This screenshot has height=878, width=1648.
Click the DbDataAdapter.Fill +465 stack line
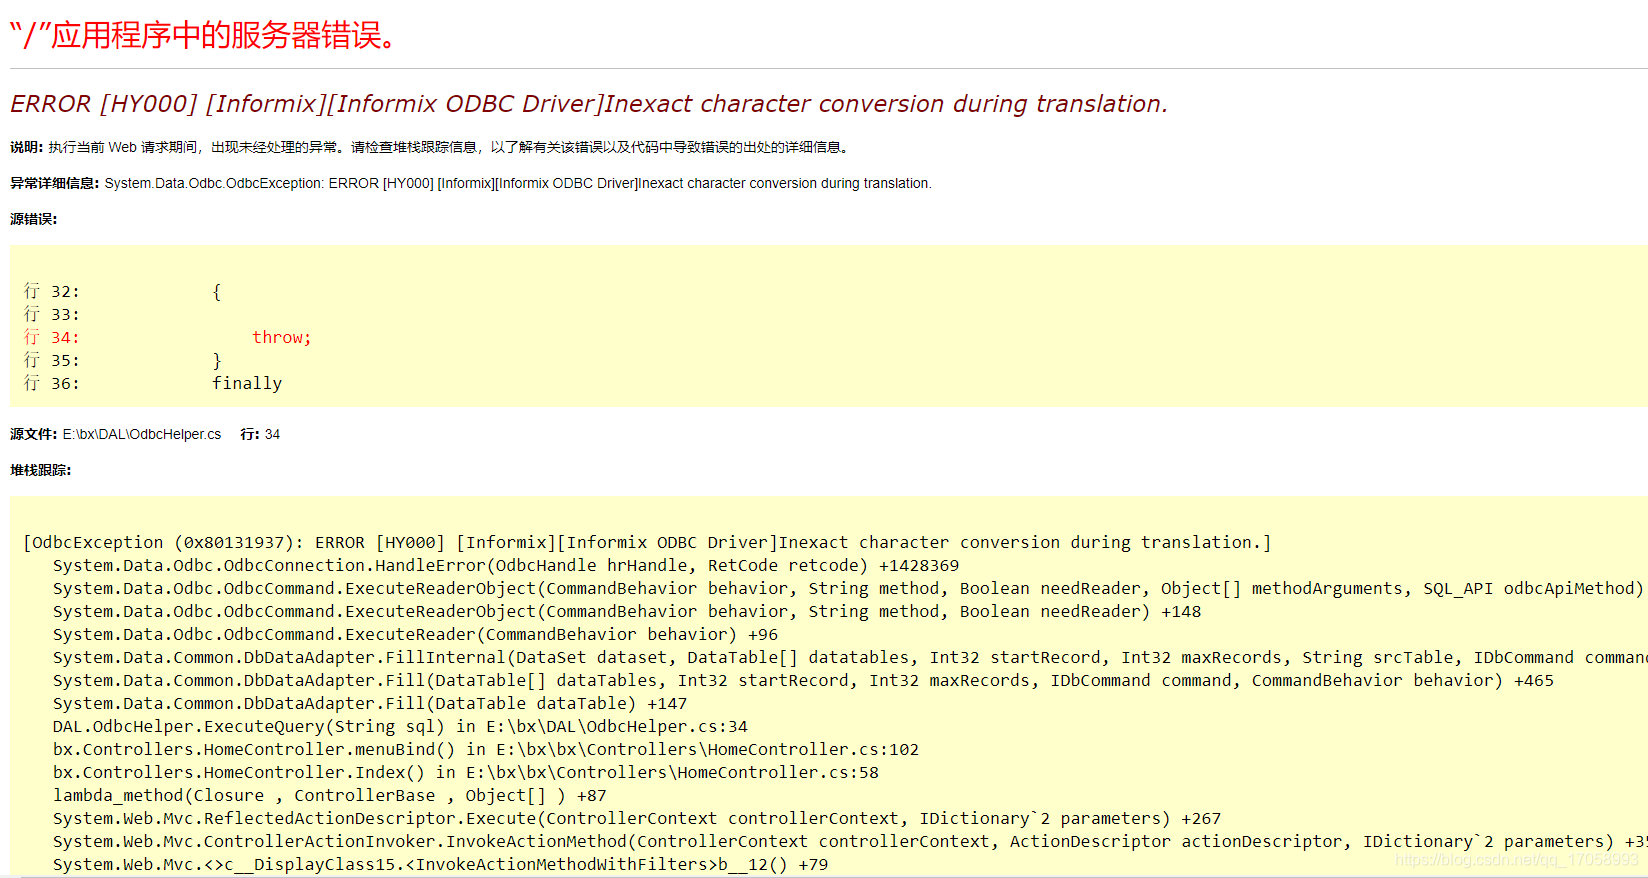[803, 681]
